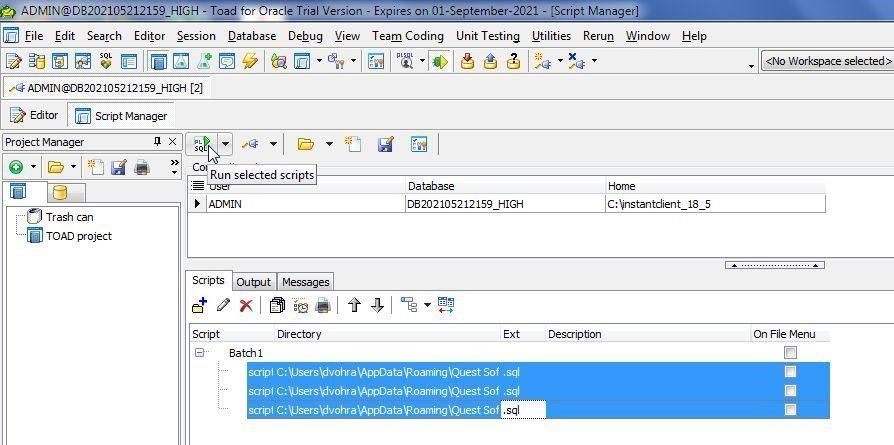Viewport: 894px width, 445px height.
Task: Click the Copy documents icon in Scripts toolbar
Action: [277, 305]
